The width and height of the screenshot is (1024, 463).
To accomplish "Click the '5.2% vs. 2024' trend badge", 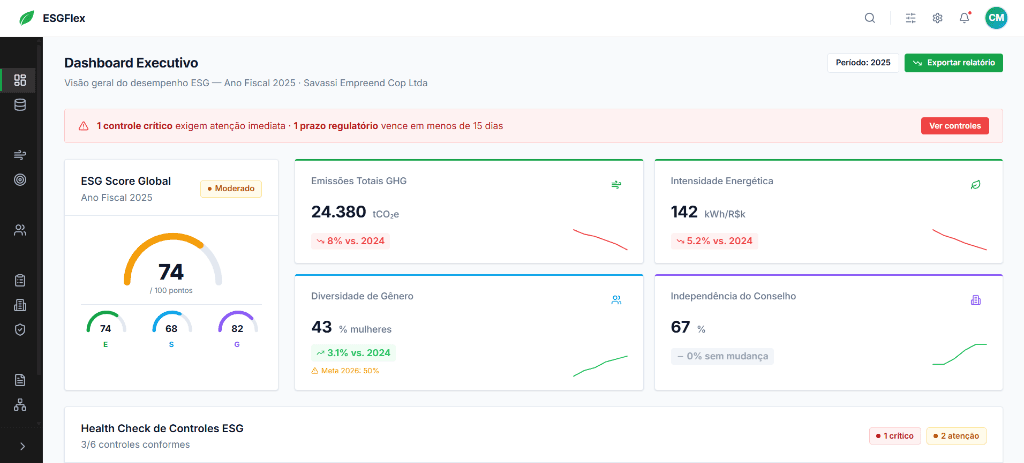I will tap(714, 241).
